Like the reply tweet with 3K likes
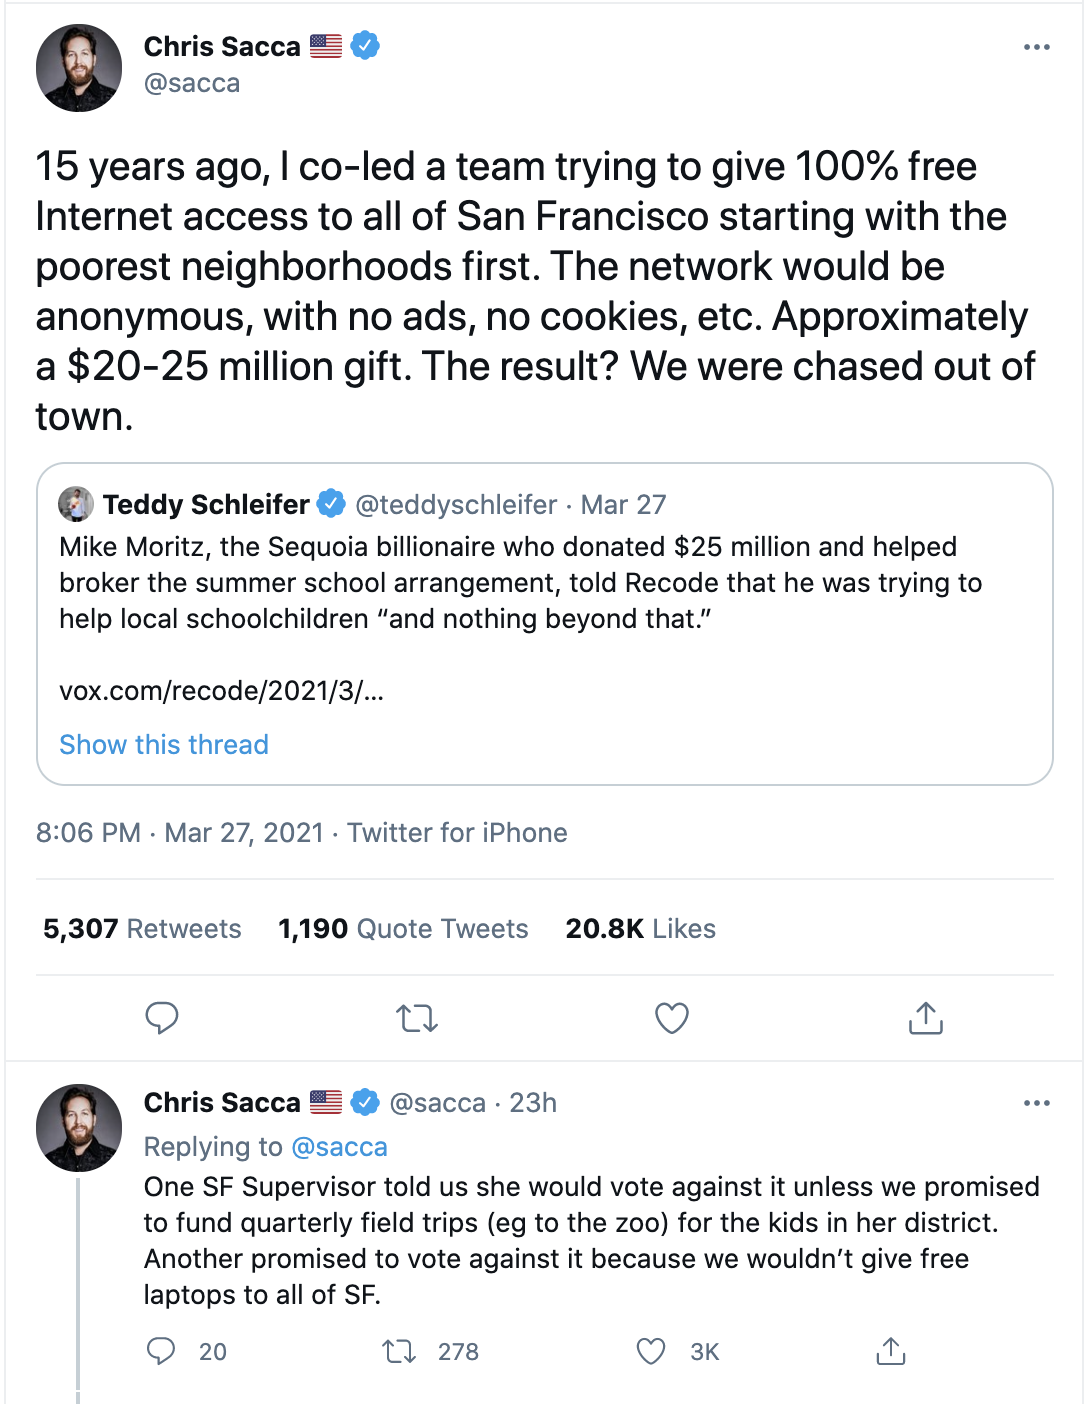This screenshot has height=1404, width=1088. 651,1352
